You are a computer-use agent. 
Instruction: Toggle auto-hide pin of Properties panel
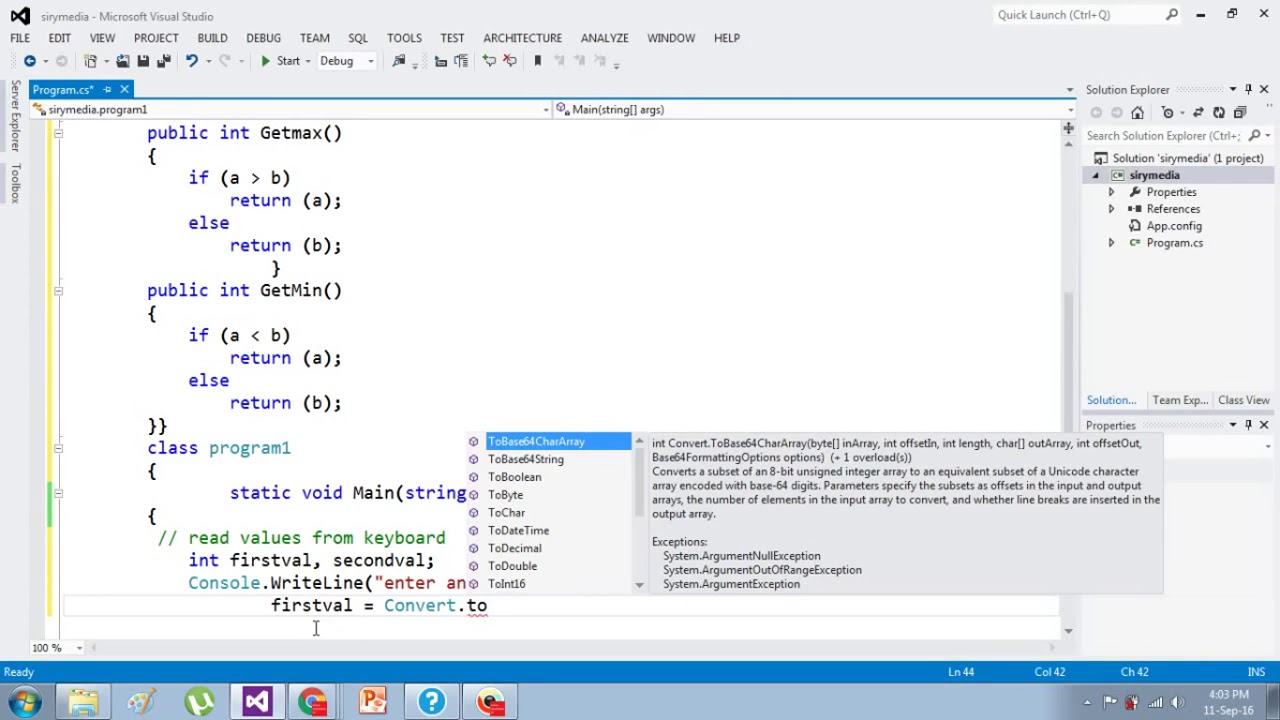pos(1248,425)
